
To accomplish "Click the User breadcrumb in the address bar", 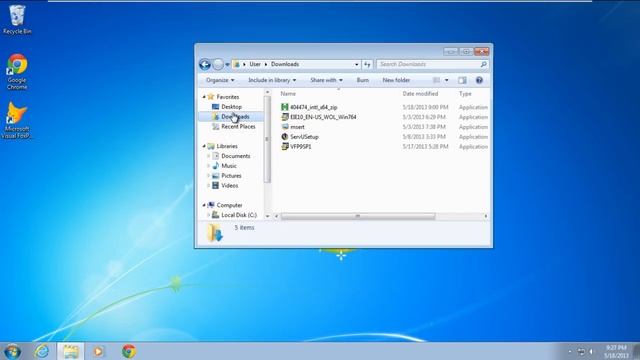I will tap(255, 64).
